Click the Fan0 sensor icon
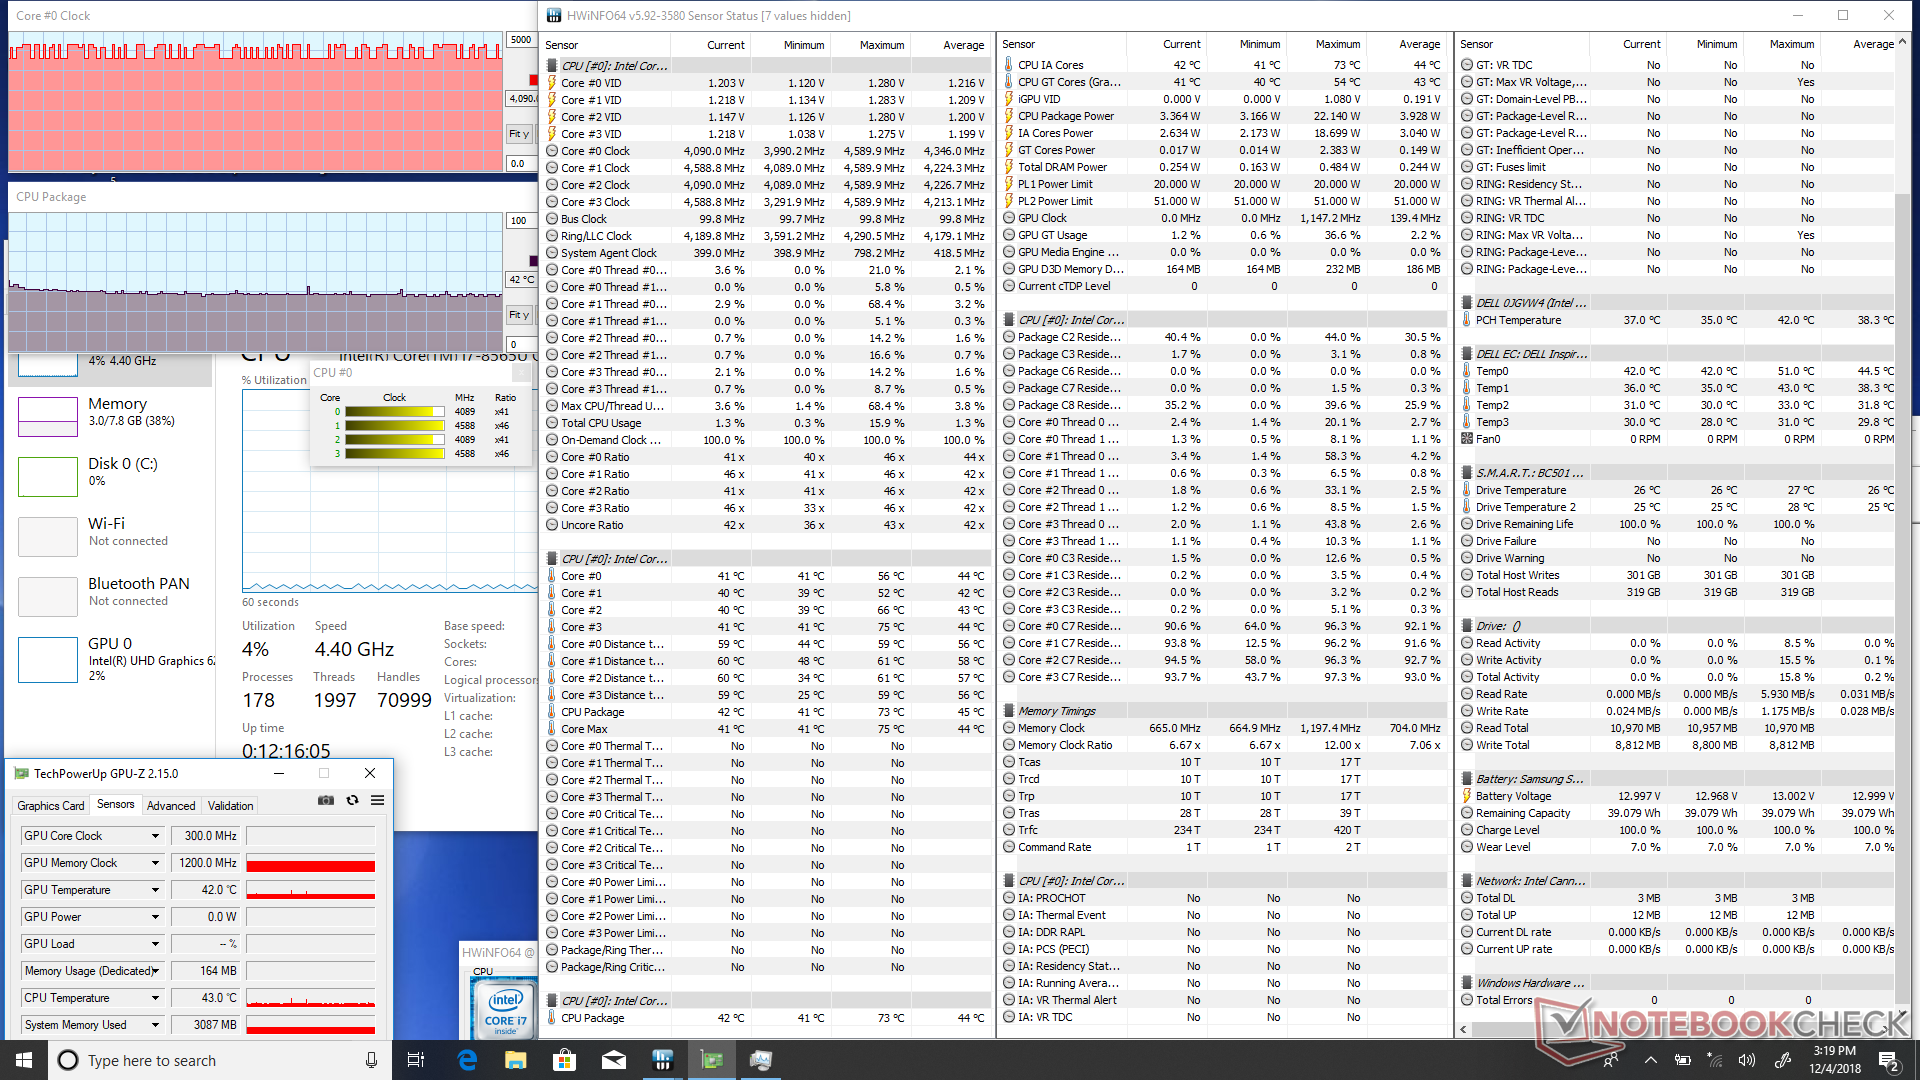This screenshot has width=1920, height=1080. coord(1467,439)
